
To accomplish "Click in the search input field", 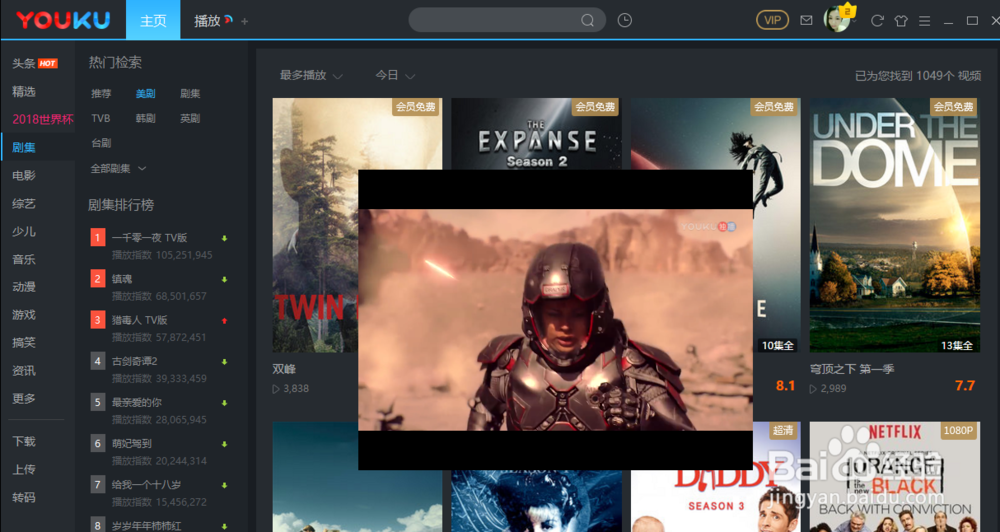I will click(494, 20).
